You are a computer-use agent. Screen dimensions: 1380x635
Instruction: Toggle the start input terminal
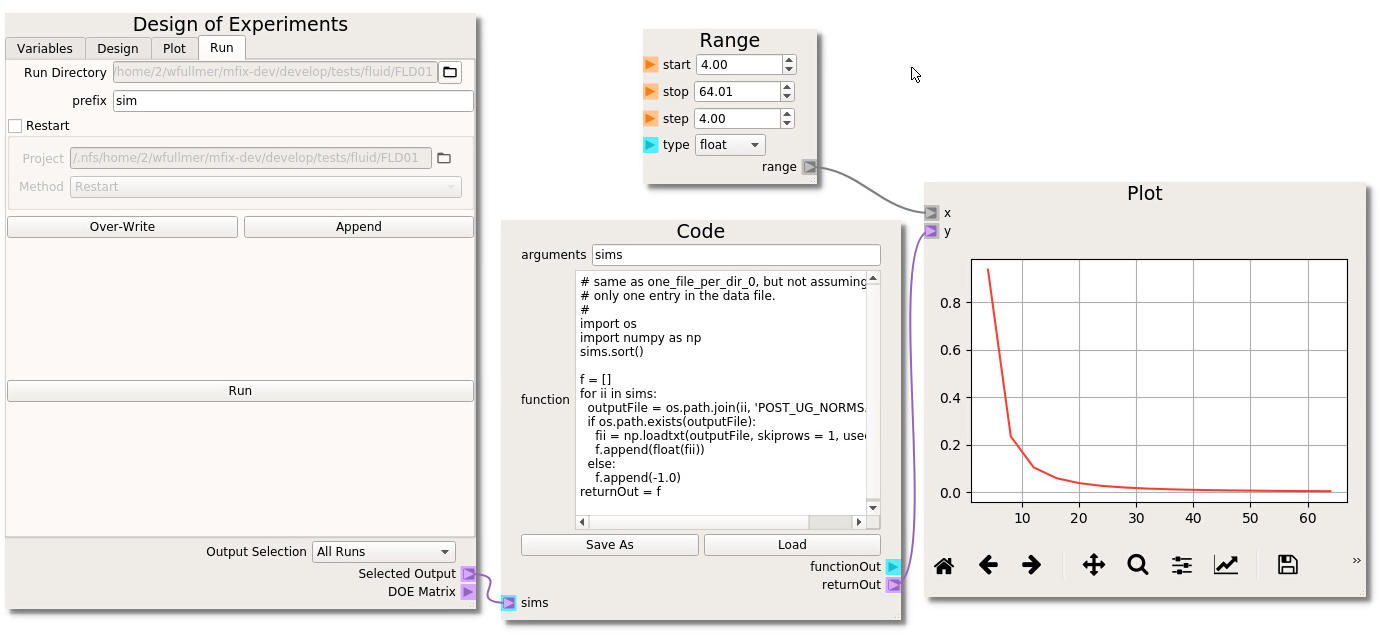click(x=651, y=65)
